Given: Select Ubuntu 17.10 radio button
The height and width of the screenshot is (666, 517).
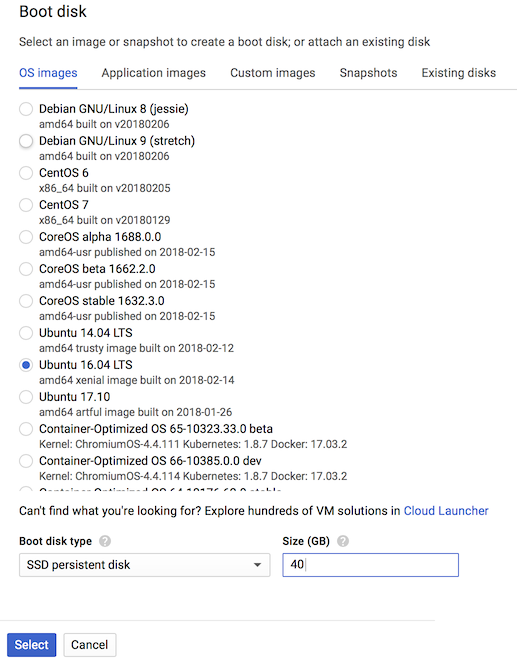Looking at the screenshot, I should tap(26, 397).
